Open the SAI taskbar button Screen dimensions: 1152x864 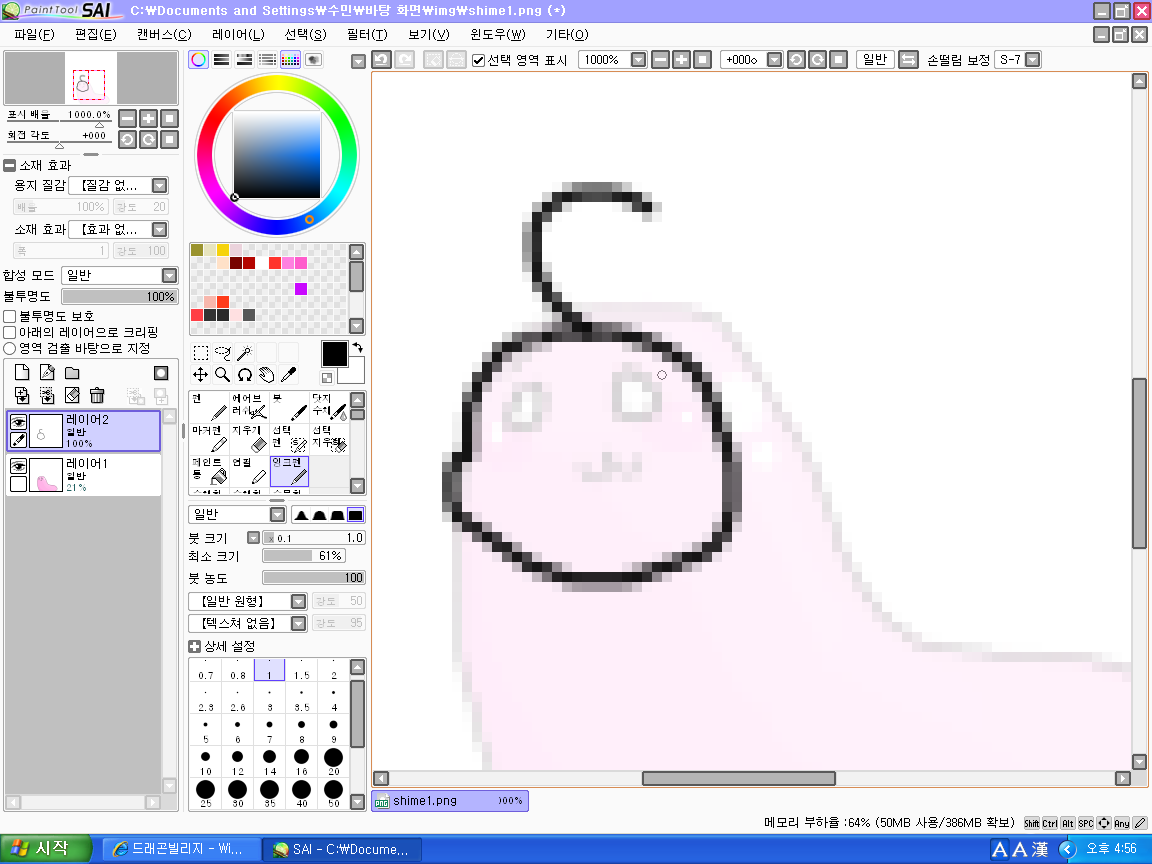pyautogui.click(x=342, y=849)
